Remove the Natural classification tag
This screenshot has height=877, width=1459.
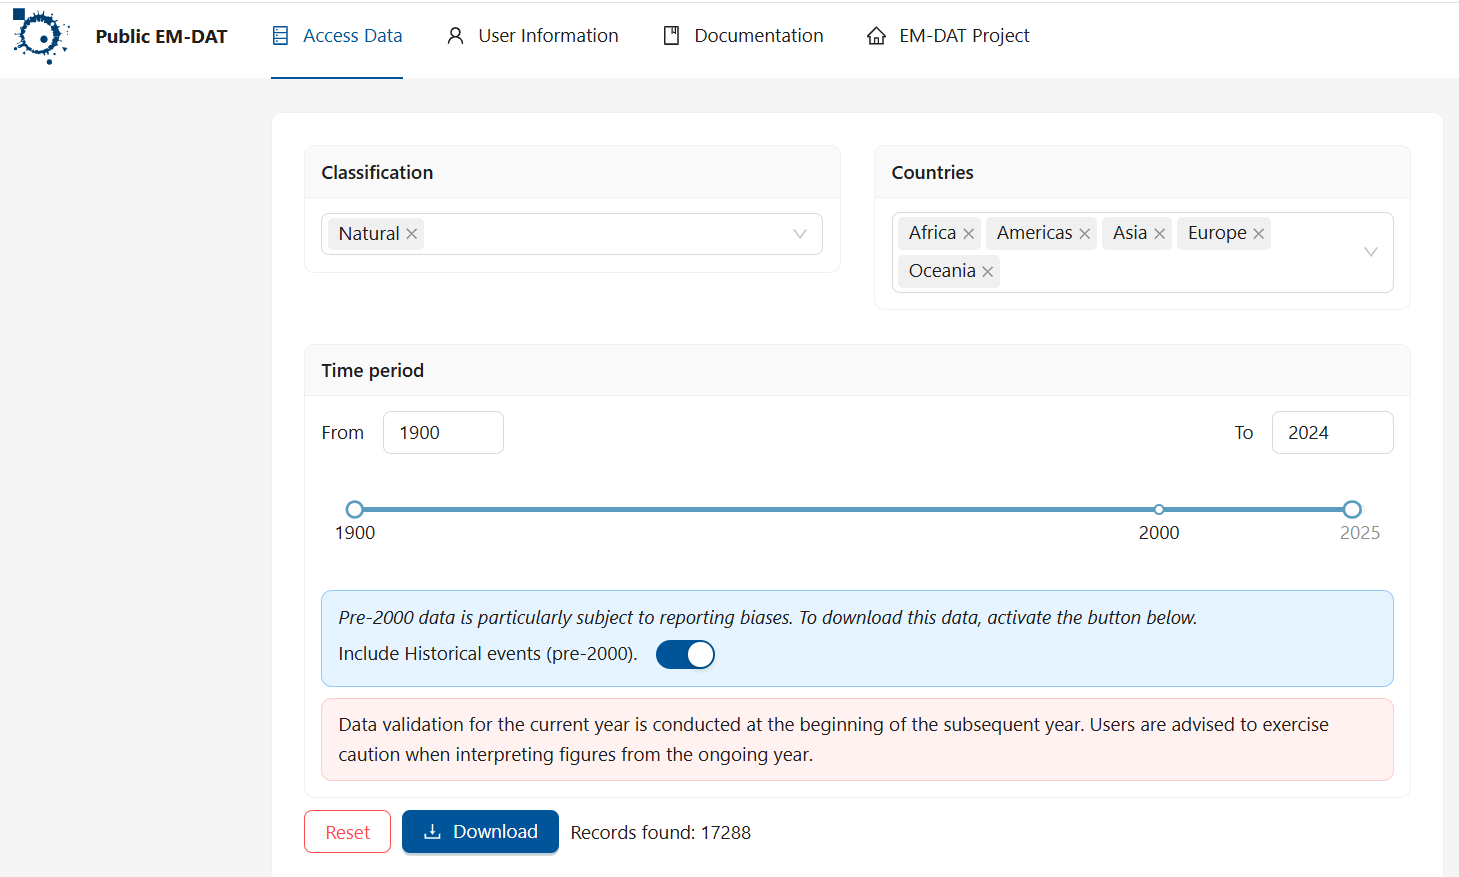click(x=411, y=233)
